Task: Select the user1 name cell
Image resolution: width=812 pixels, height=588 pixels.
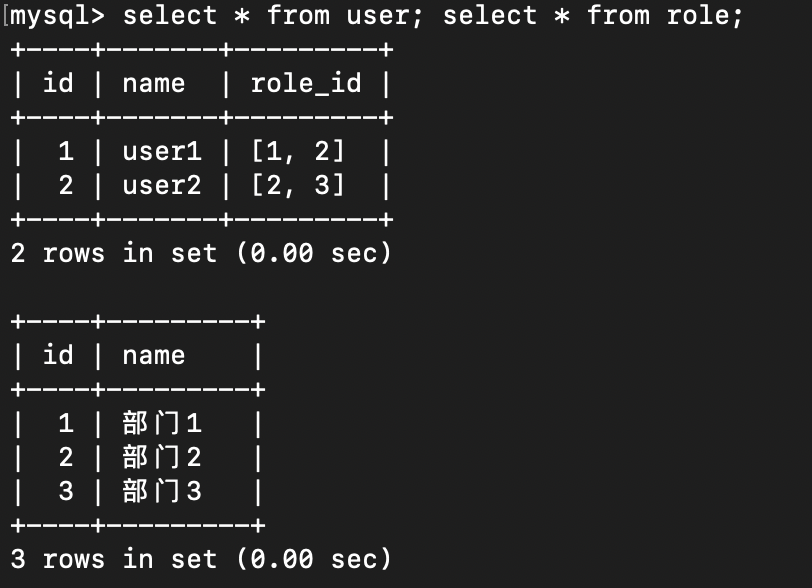Action: (x=161, y=152)
